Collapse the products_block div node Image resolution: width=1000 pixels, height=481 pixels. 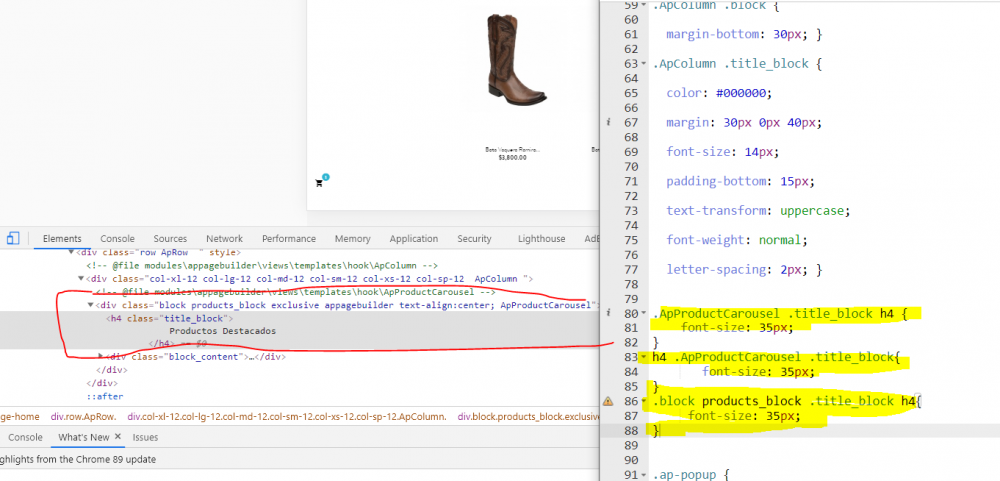(91, 305)
